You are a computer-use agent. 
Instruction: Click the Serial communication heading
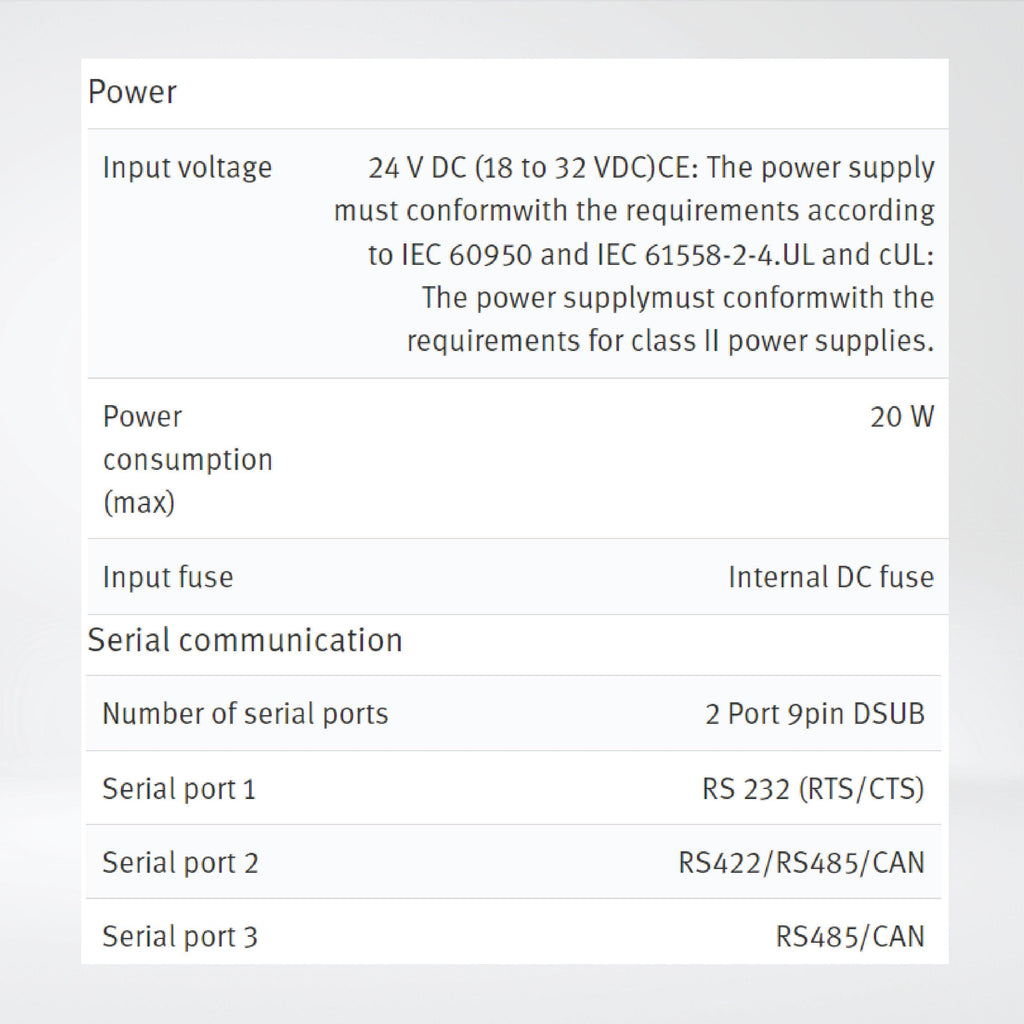click(x=245, y=640)
